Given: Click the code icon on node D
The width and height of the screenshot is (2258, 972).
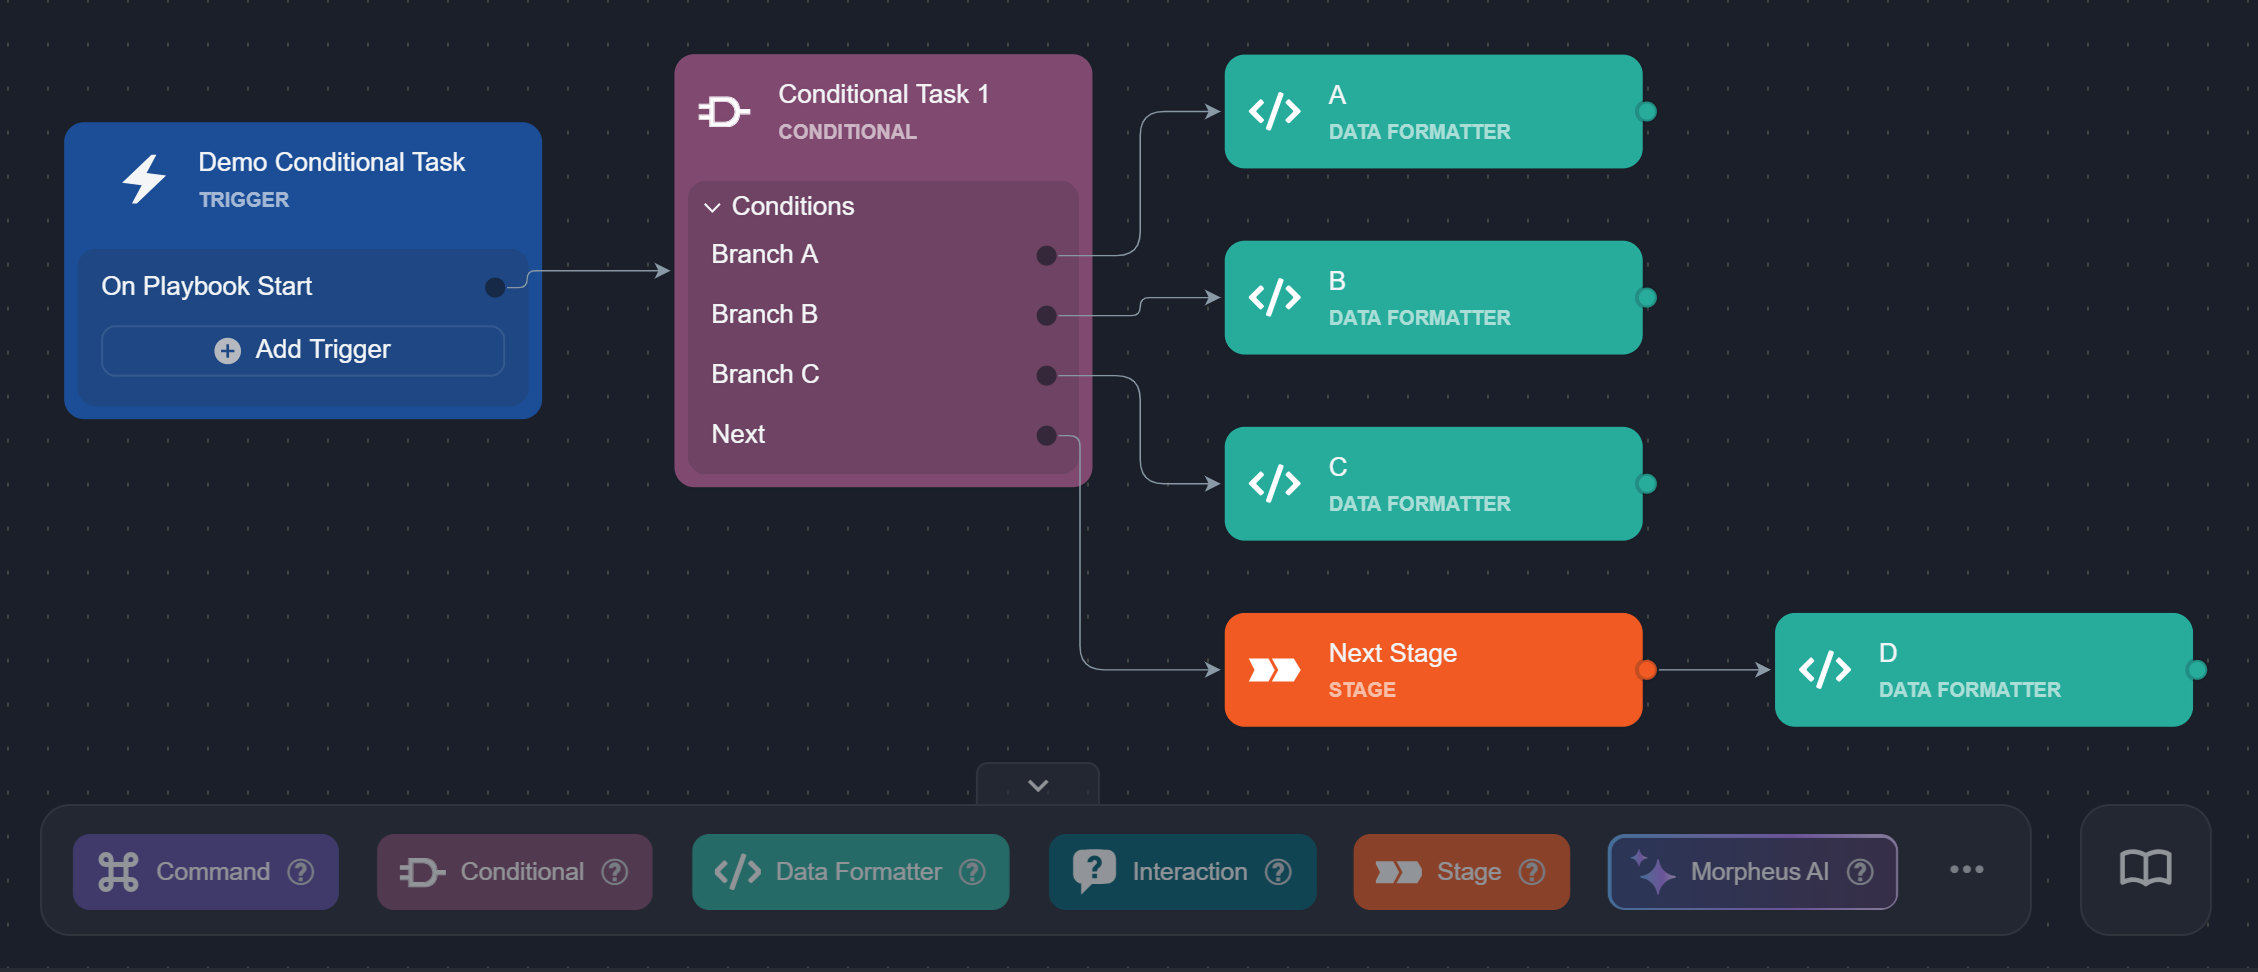Looking at the screenshot, I should [x=1824, y=670].
